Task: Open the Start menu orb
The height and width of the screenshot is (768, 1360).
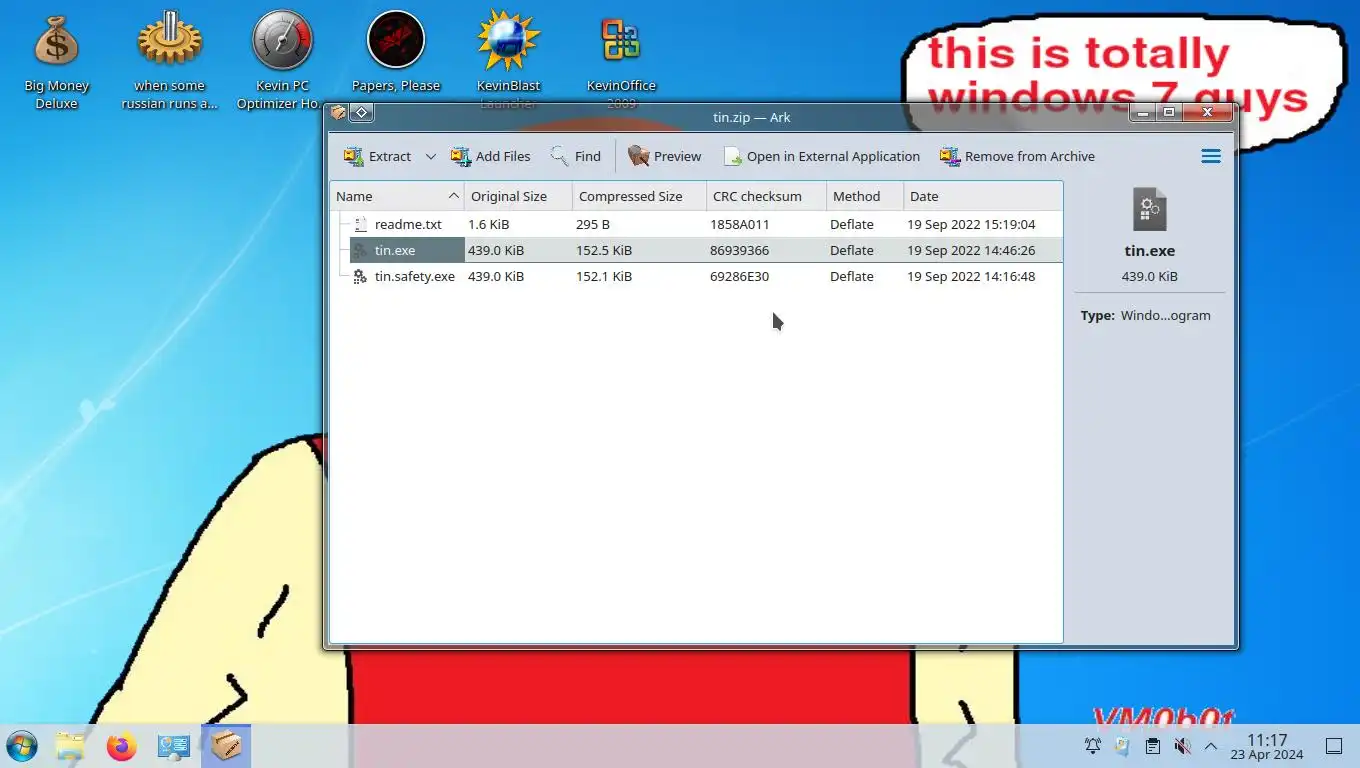Action: pos(21,746)
